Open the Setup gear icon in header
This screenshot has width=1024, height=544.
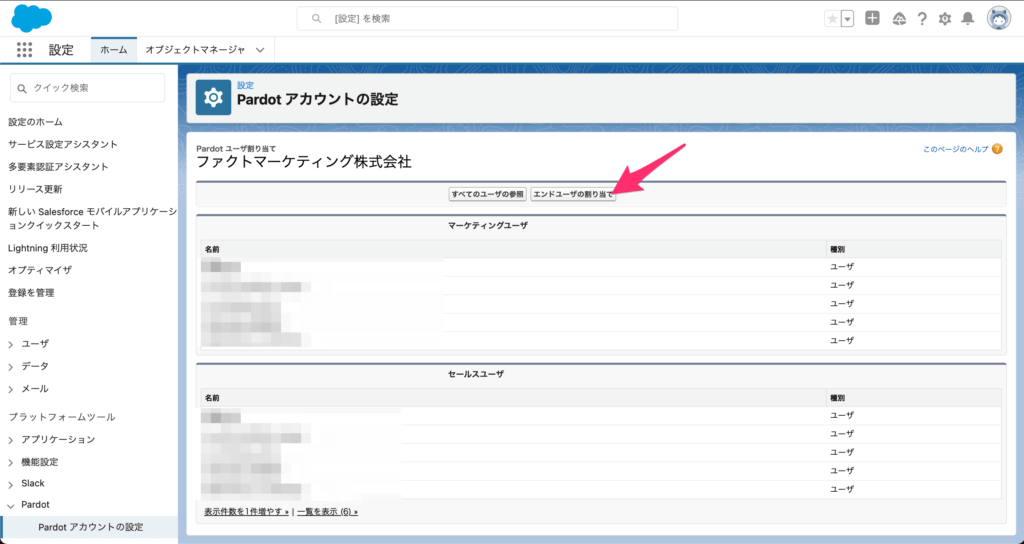pos(944,19)
